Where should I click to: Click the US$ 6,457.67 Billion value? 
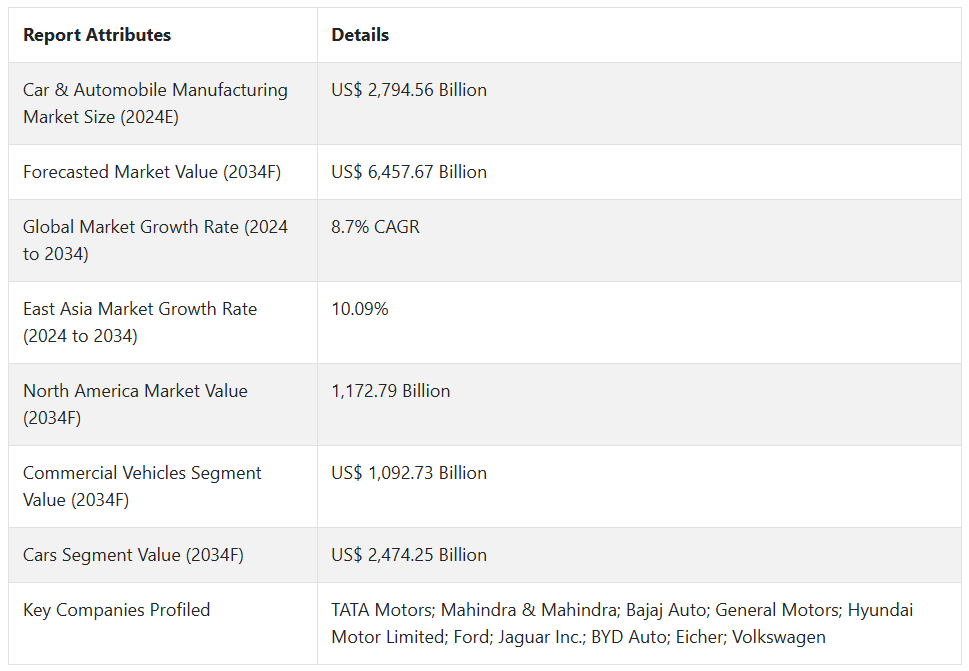(x=409, y=172)
